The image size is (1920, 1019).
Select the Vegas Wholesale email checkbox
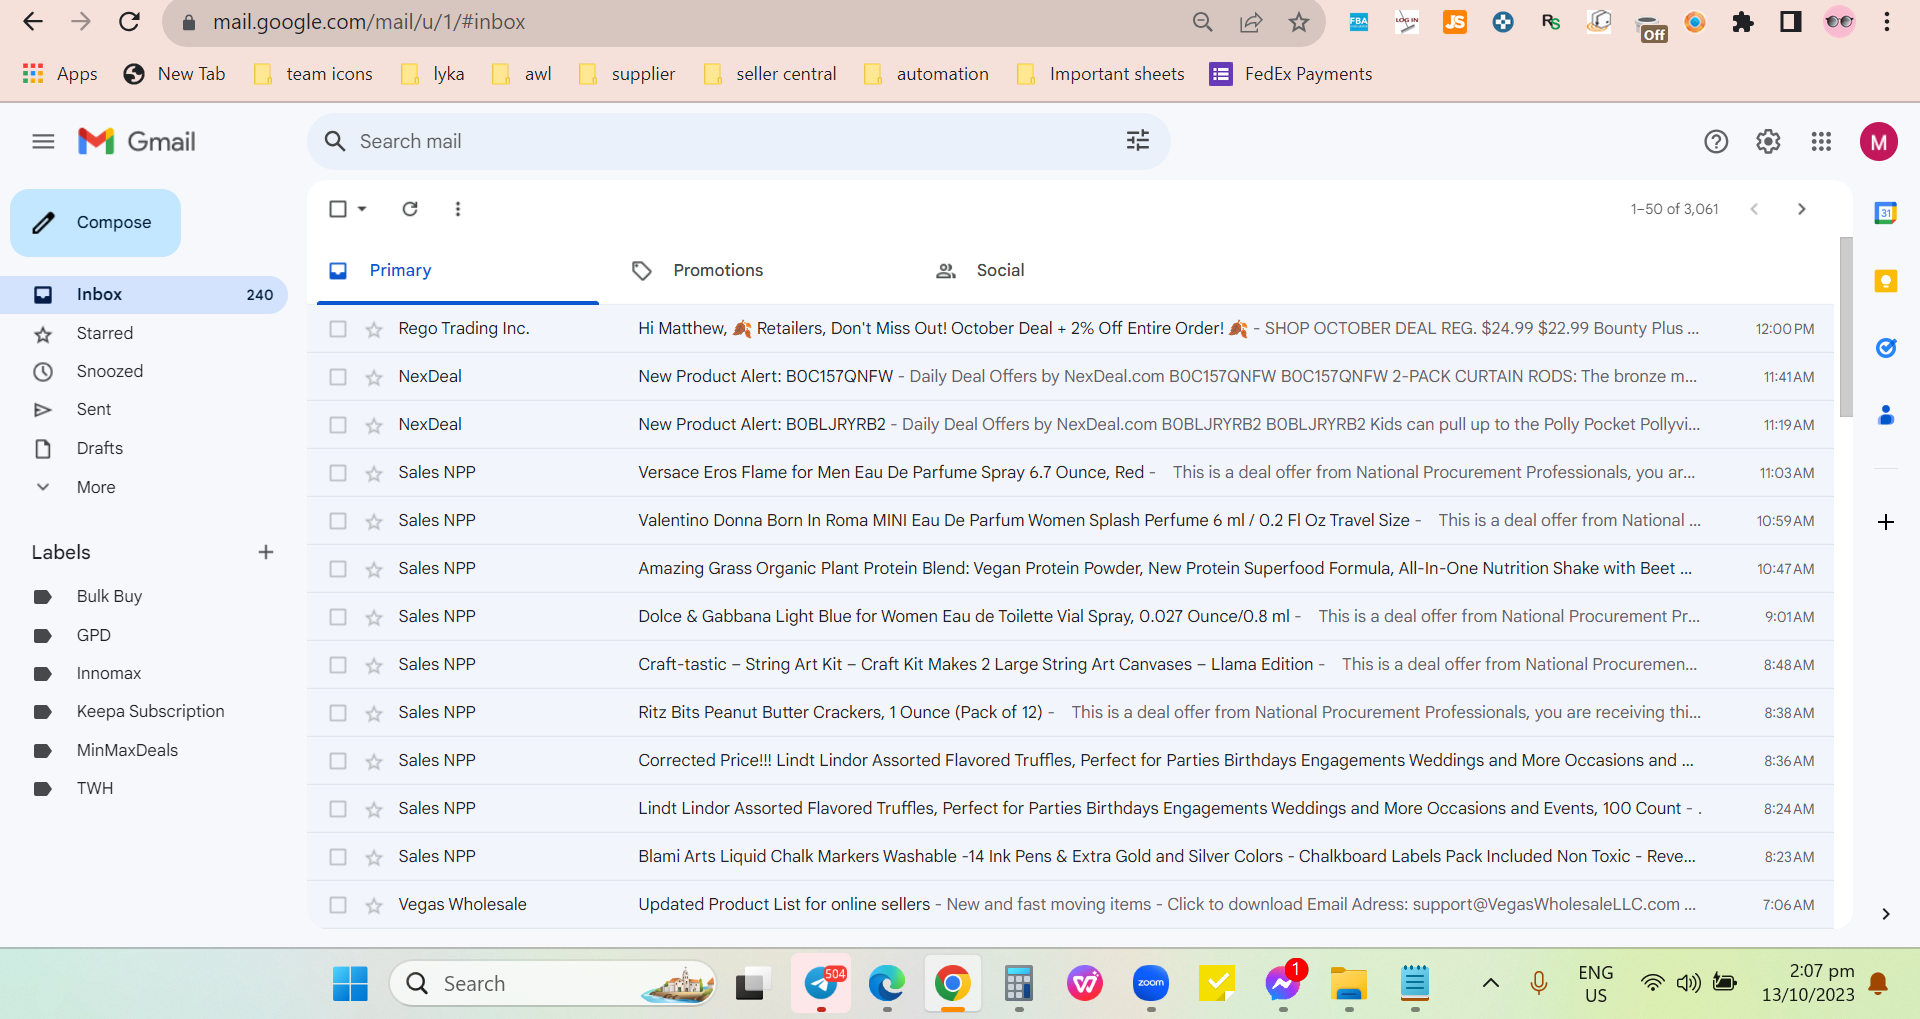338,905
